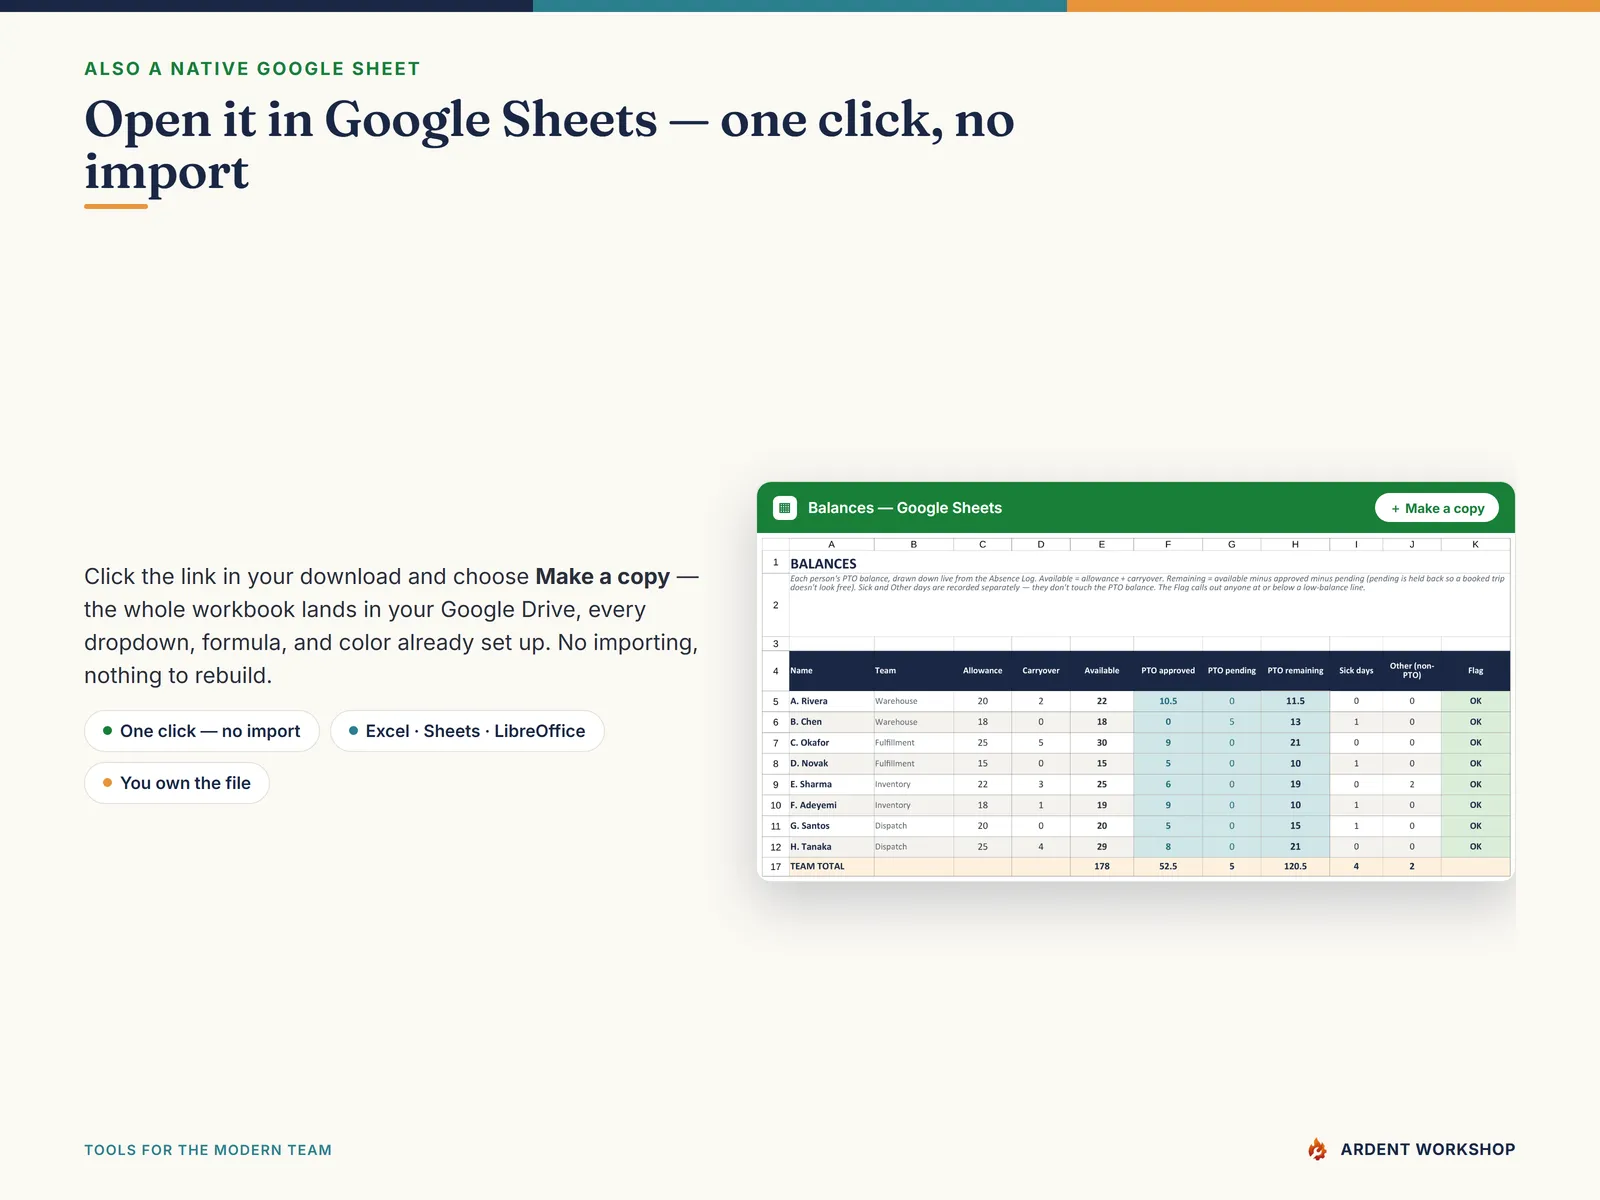Click Available value 30 in C. Okafor row
1600x1200 pixels.
(x=1102, y=743)
